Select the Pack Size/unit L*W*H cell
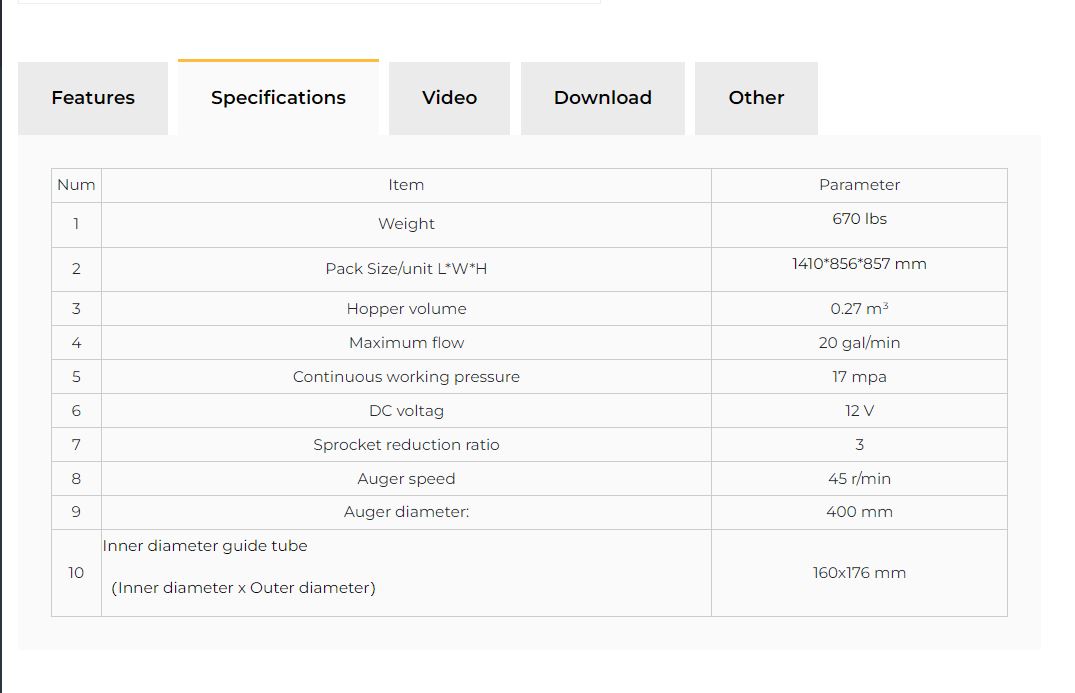This screenshot has height=693, width=1075. click(x=406, y=269)
